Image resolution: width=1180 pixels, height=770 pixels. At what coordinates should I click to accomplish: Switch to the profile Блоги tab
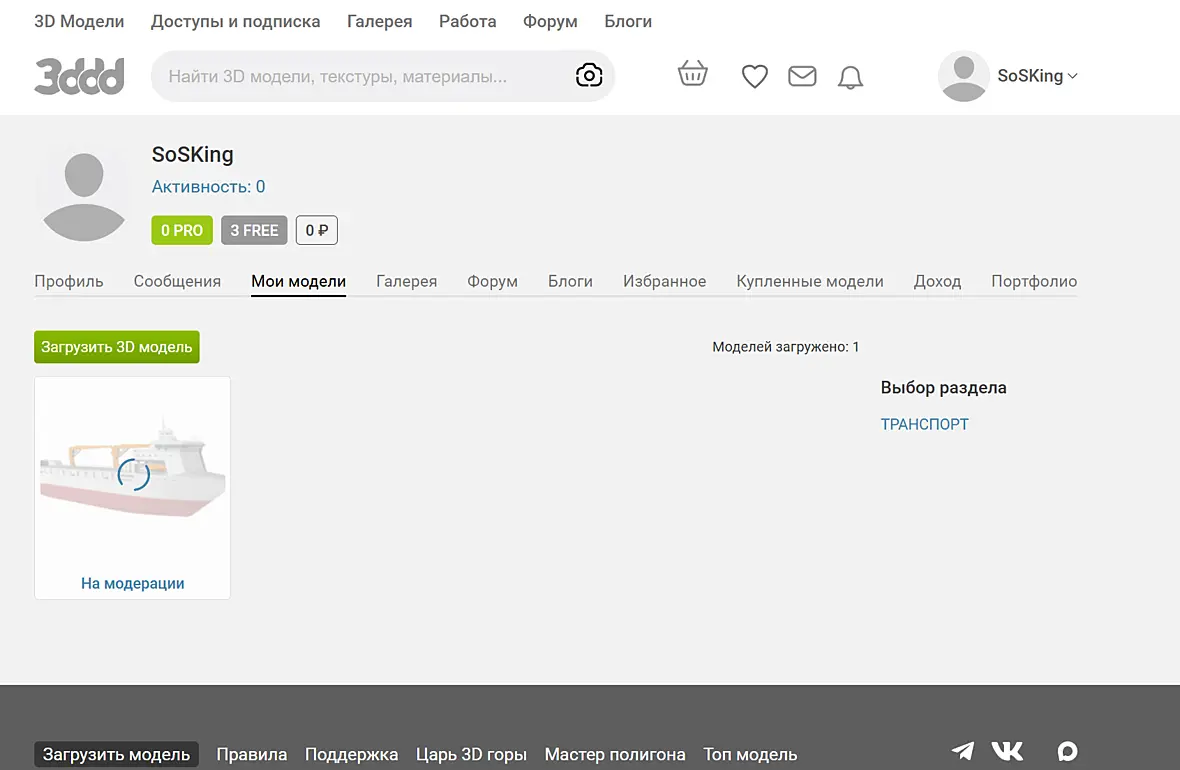[x=570, y=282]
